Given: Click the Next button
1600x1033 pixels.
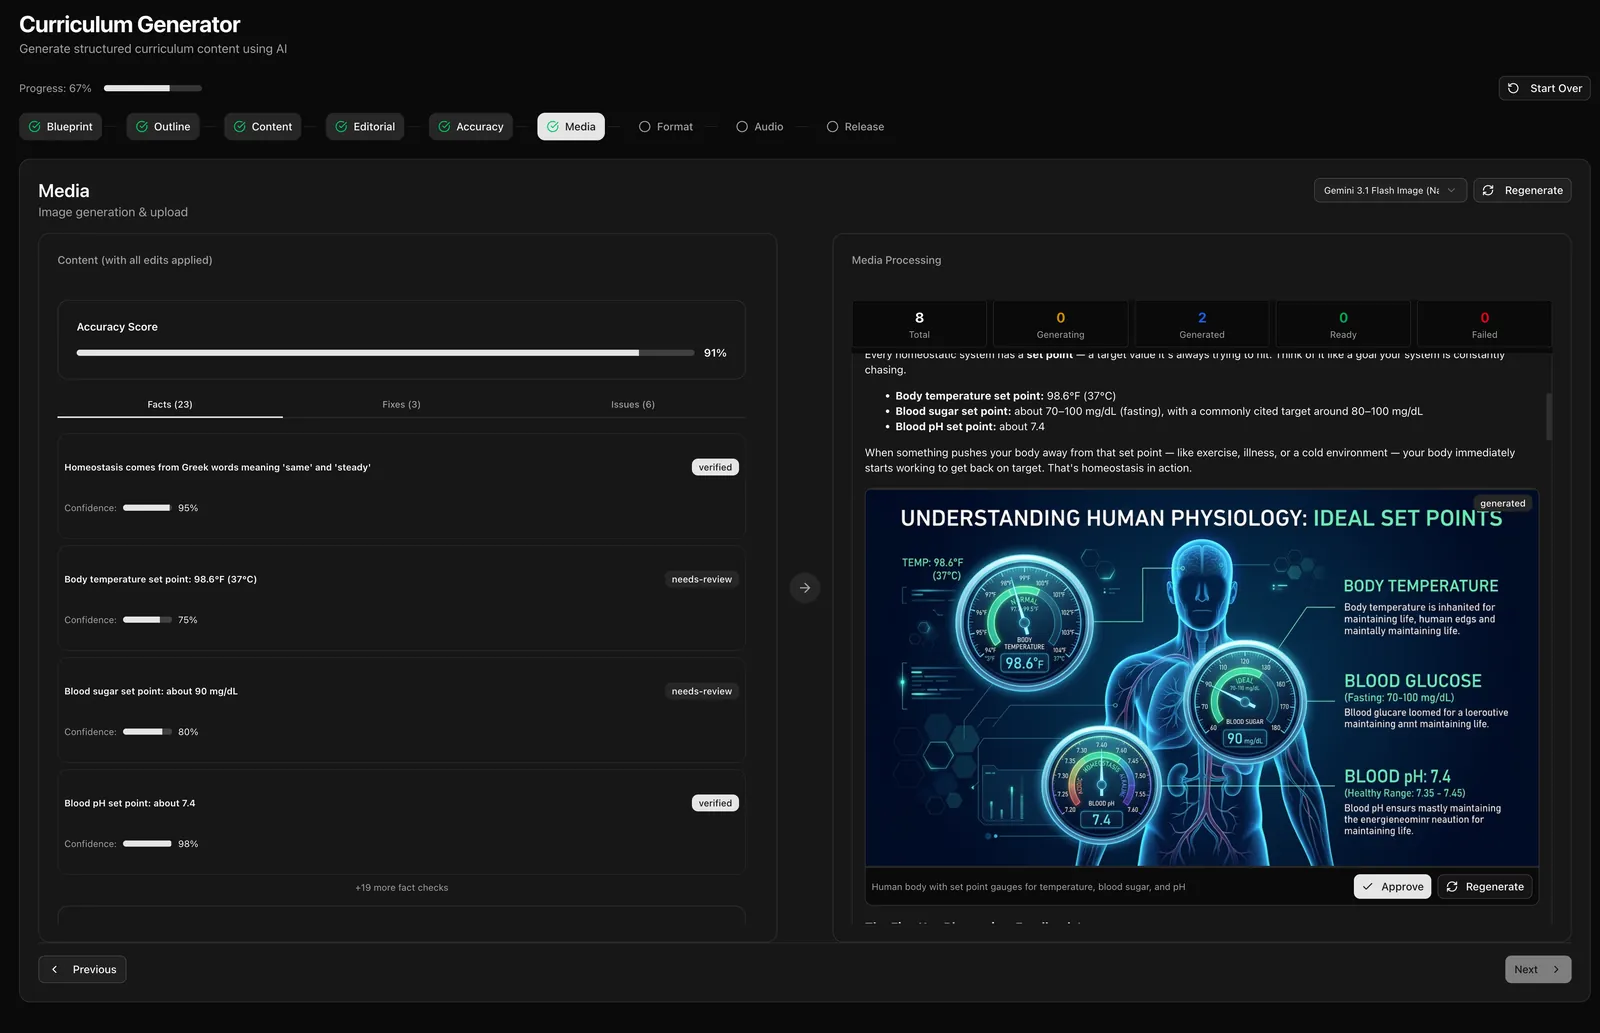Looking at the screenshot, I should tap(1538, 969).
